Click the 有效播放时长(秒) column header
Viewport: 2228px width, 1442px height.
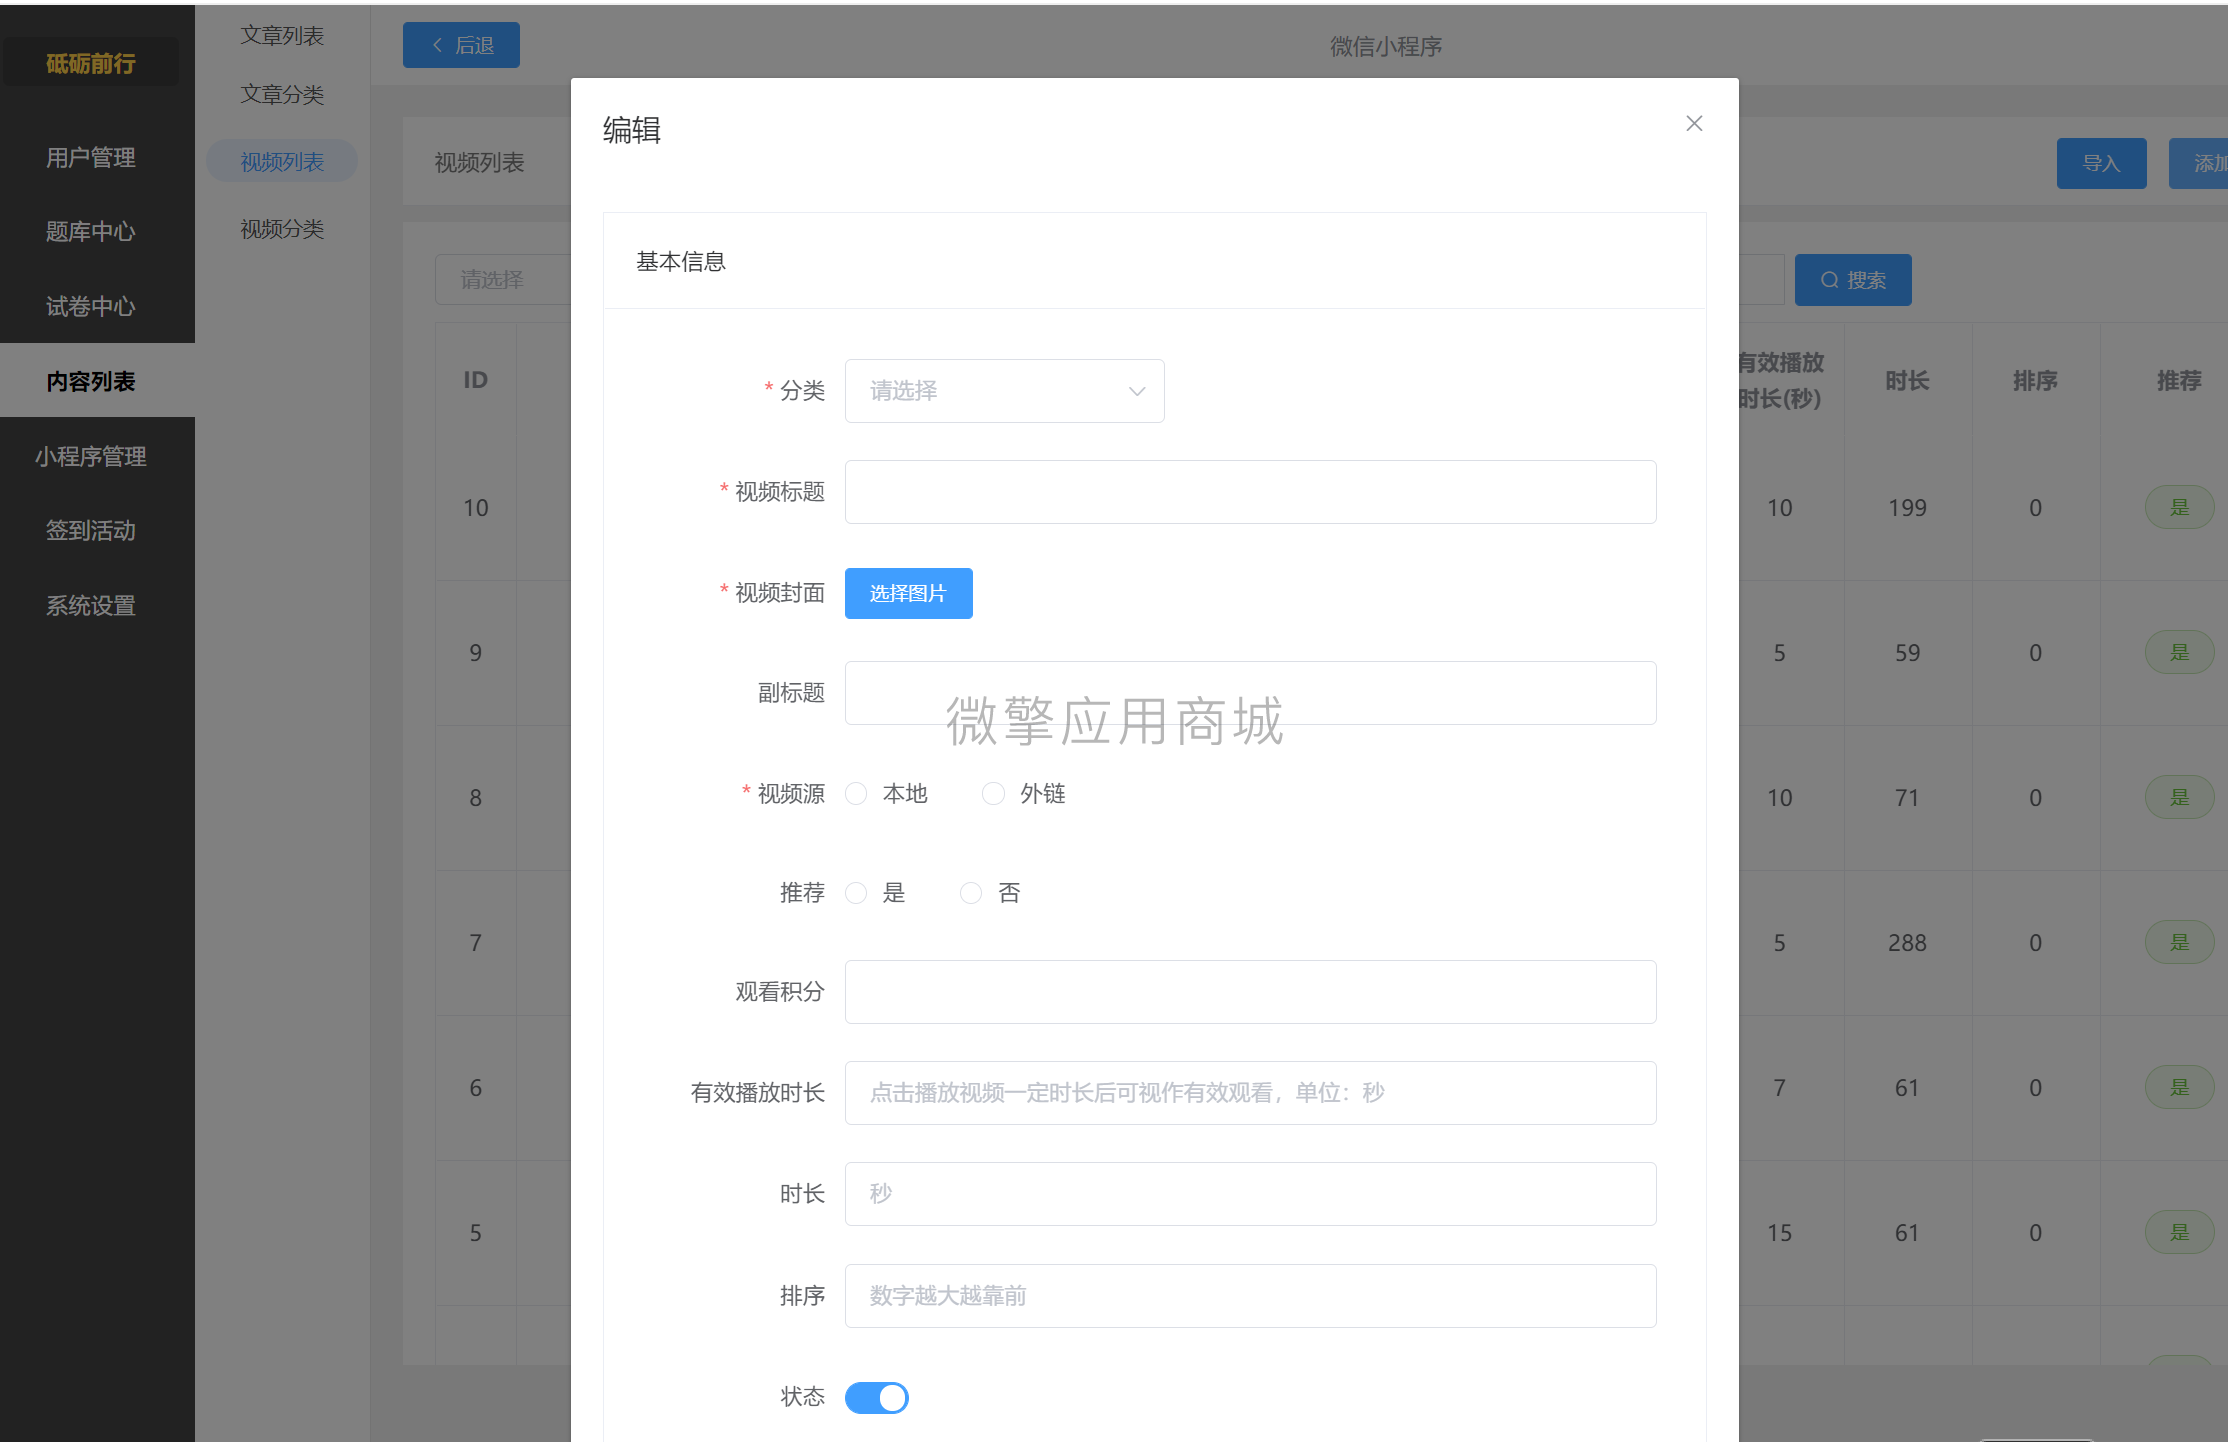[1780, 381]
